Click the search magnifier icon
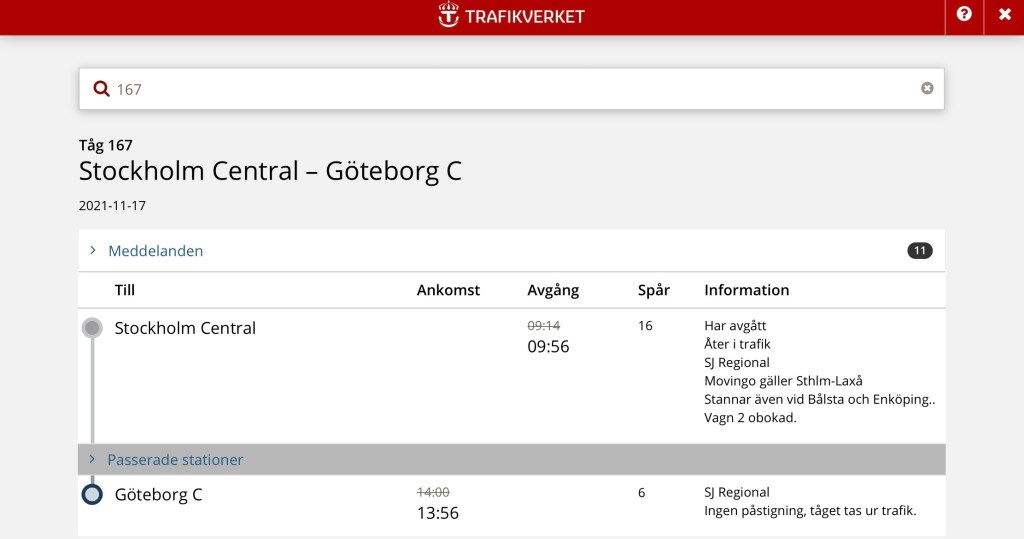The height and width of the screenshot is (539, 1024). point(101,89)
